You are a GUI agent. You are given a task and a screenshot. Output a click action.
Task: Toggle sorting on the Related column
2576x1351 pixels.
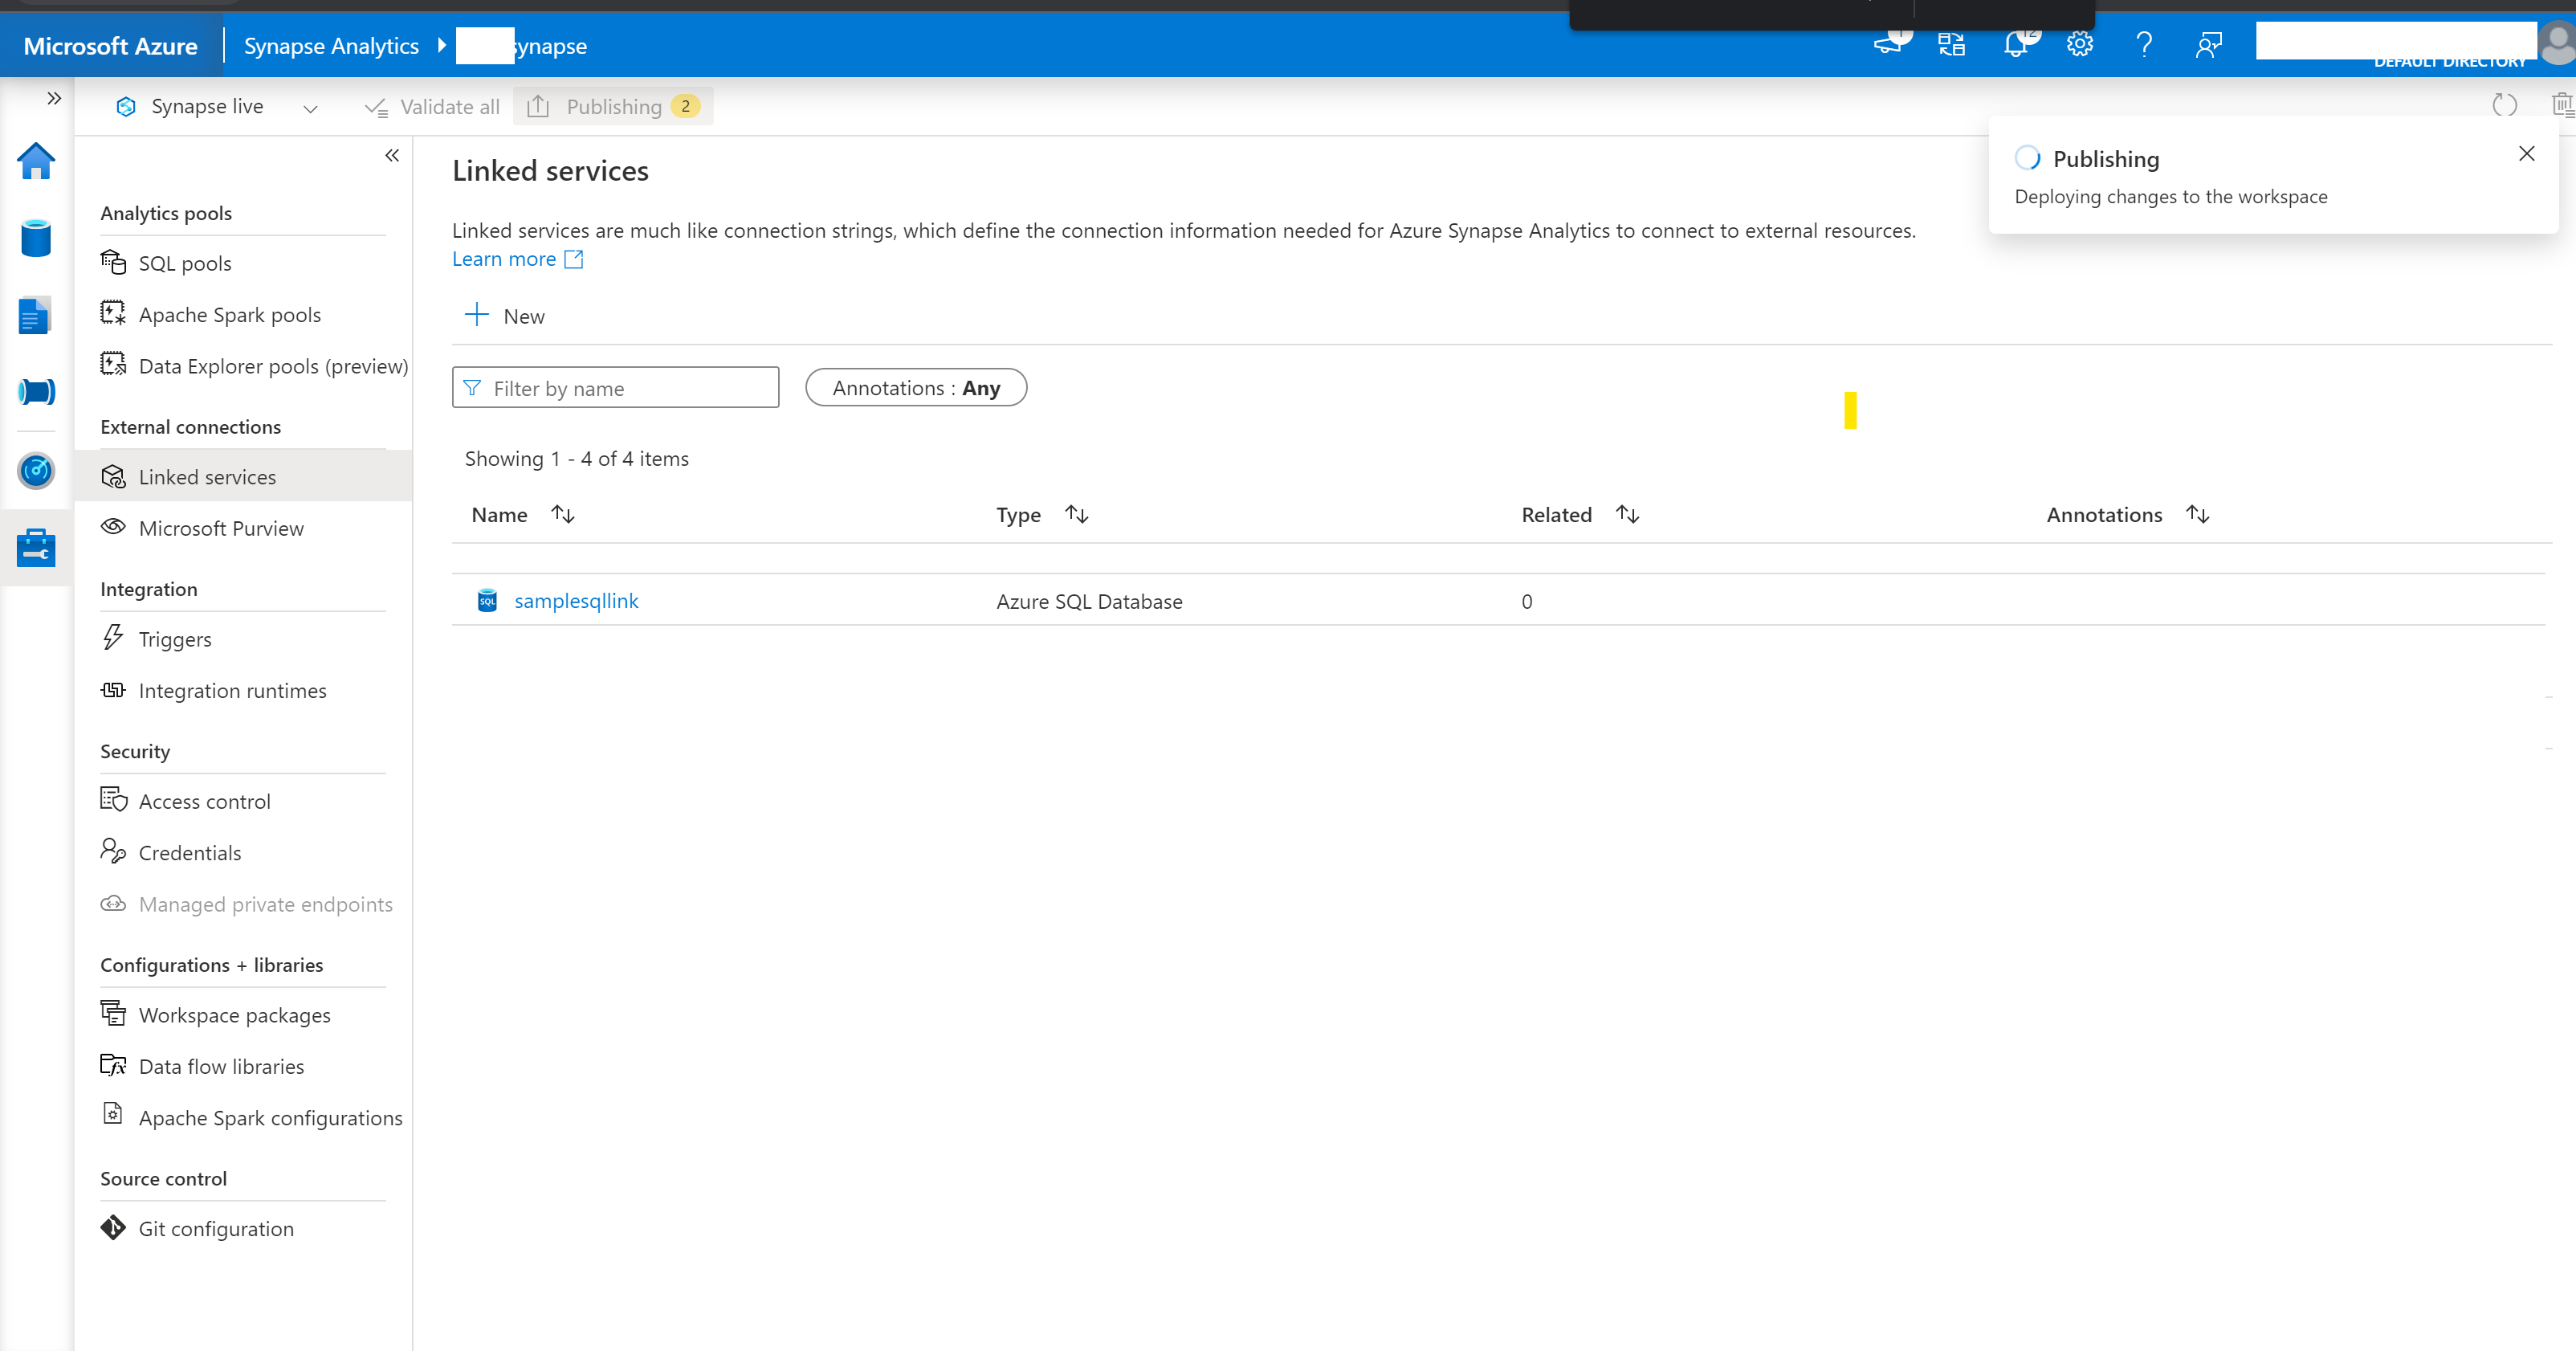[x=1626, y=513]
